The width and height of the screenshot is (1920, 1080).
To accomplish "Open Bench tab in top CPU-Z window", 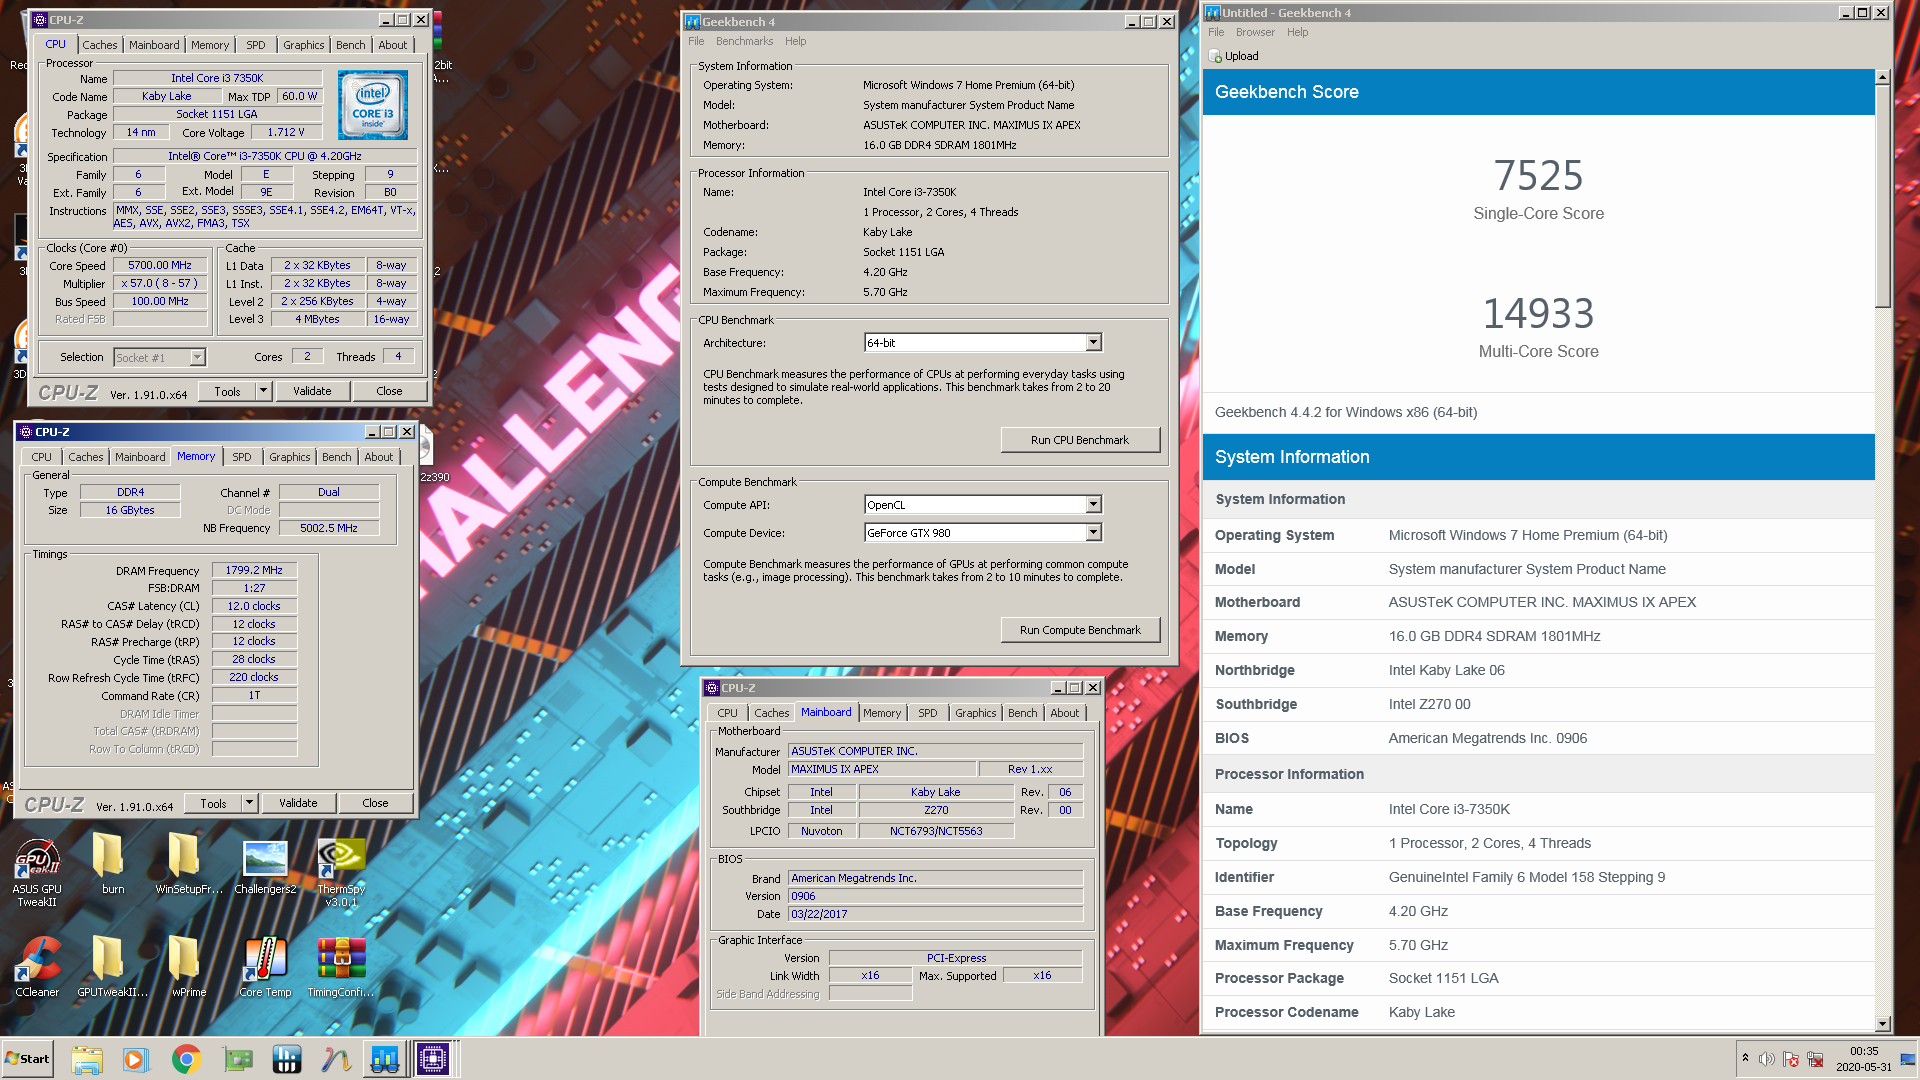I will click(350, 45).
